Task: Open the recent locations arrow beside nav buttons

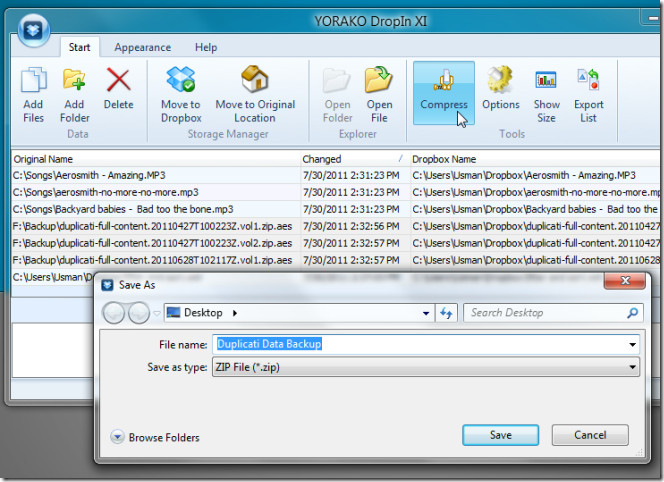Action: 157,313
